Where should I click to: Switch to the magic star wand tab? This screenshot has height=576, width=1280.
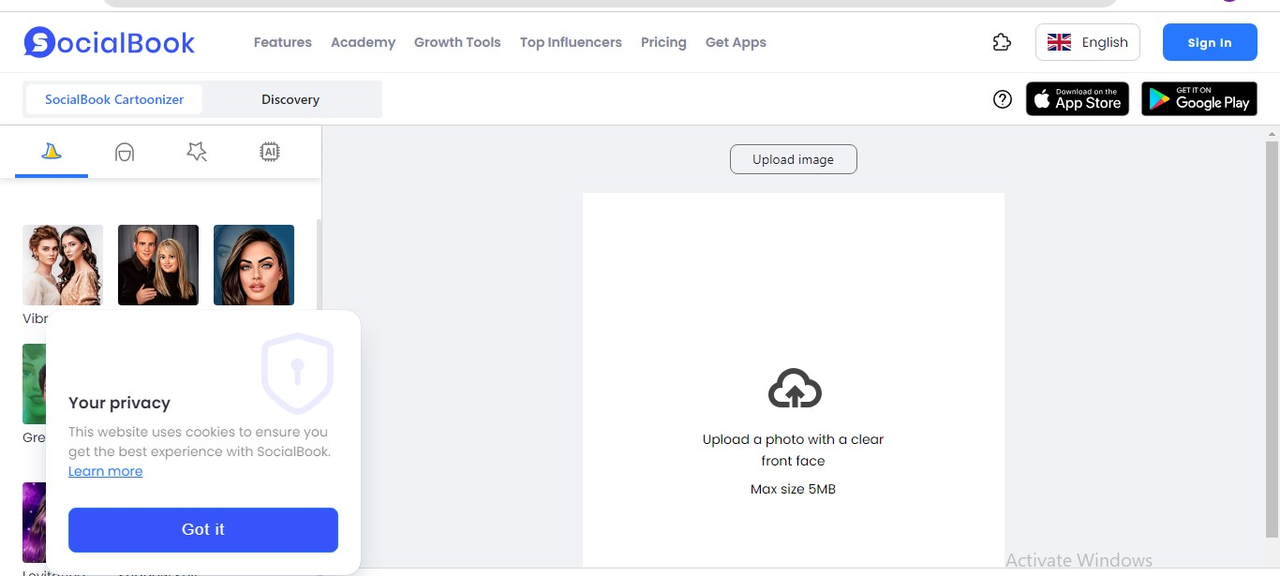[197, 152]
